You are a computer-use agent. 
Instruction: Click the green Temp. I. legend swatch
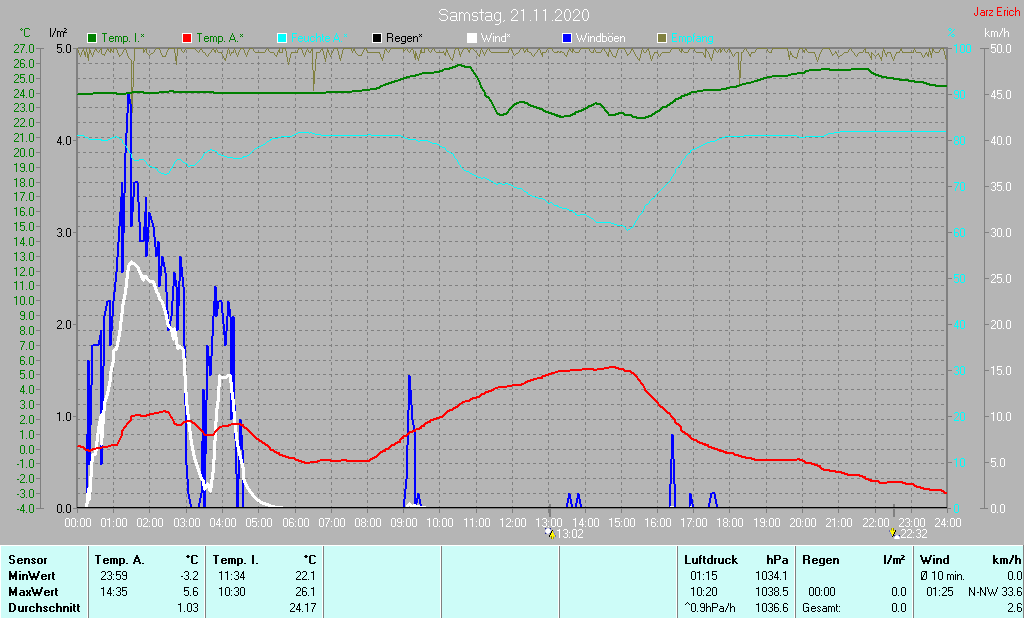(93, 38)
